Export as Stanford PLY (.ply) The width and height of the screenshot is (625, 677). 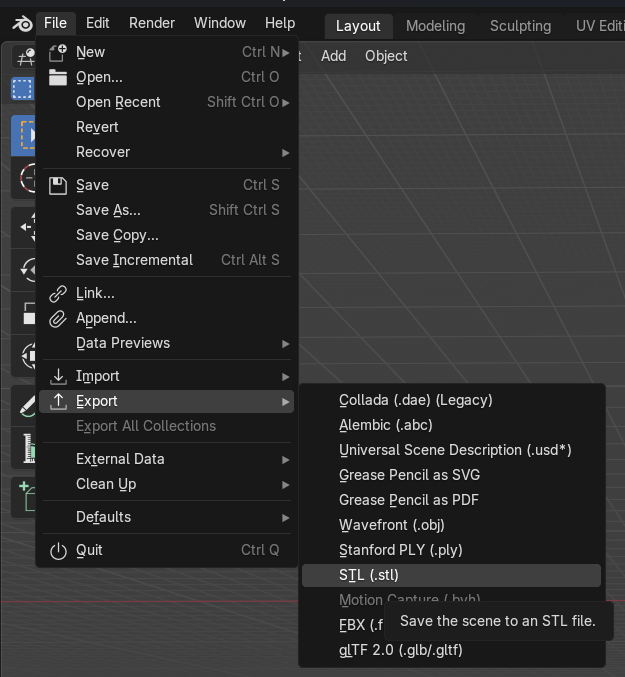[x=451, y=550]
